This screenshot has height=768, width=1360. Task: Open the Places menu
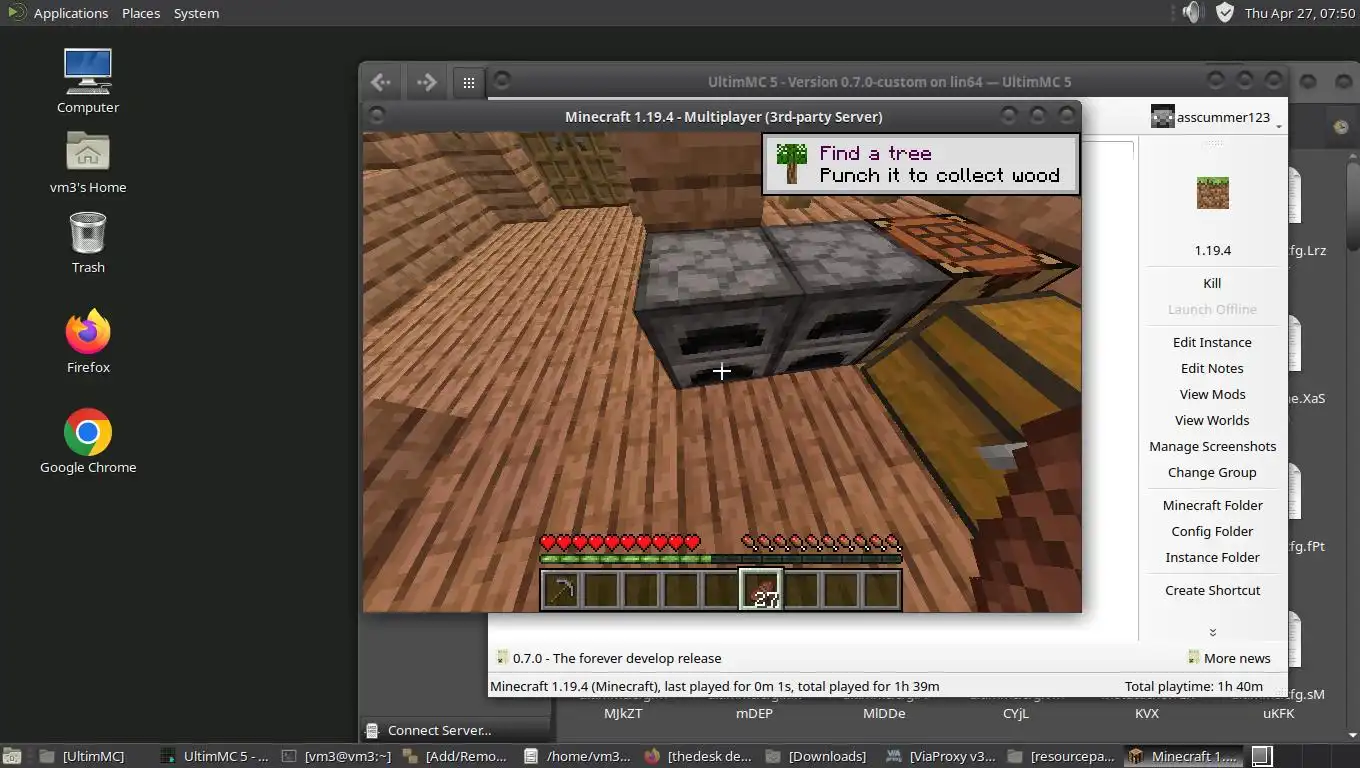[x=141, y=13]
